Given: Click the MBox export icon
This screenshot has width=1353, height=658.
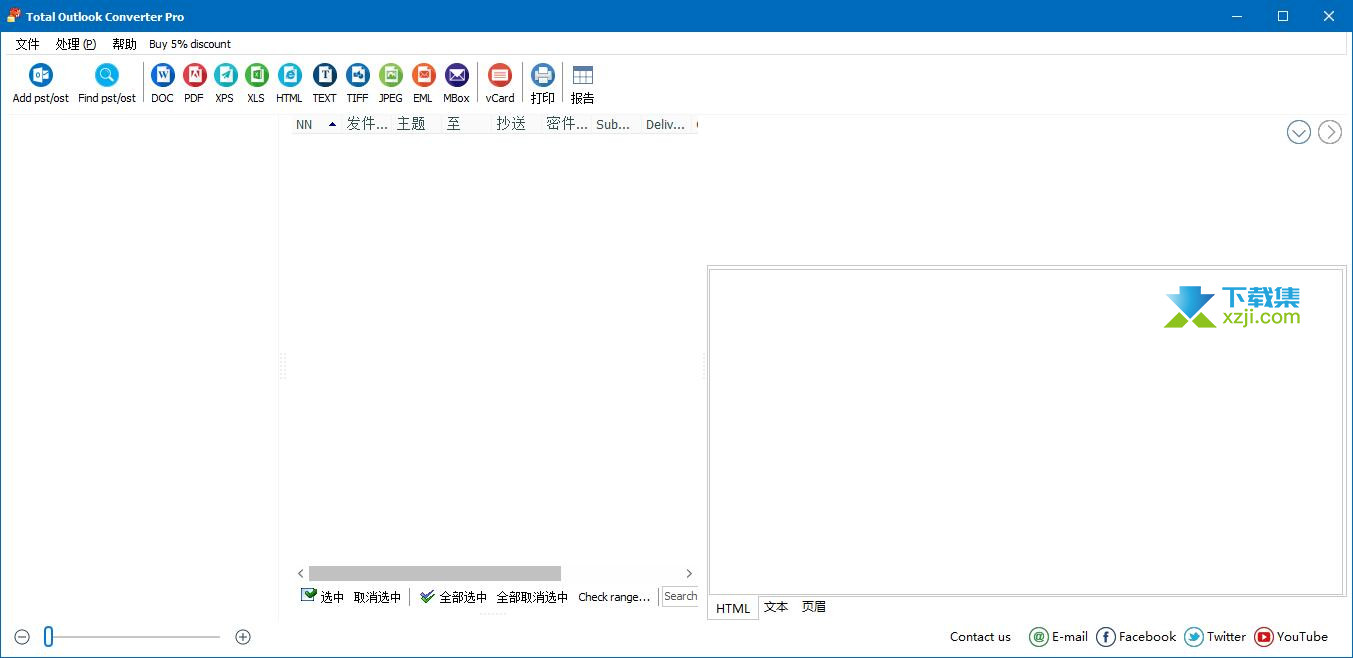Looking at the screenshot, I should (x=456, y=83).
